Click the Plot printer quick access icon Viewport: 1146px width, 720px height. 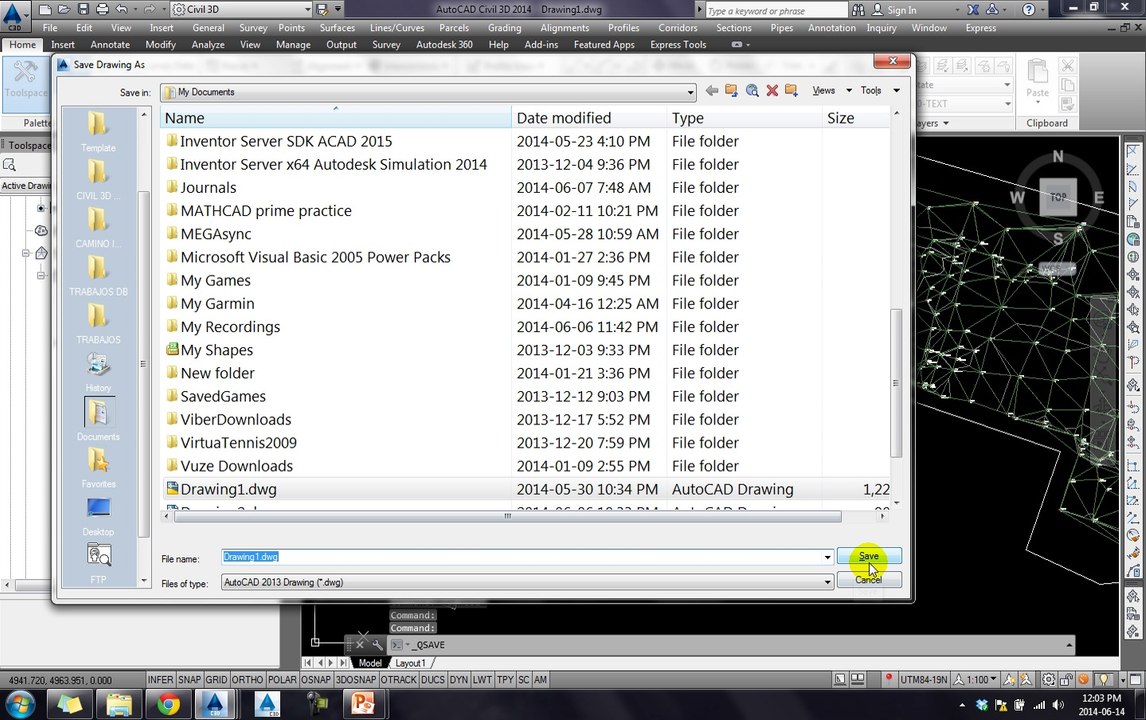tap(102, 10)
